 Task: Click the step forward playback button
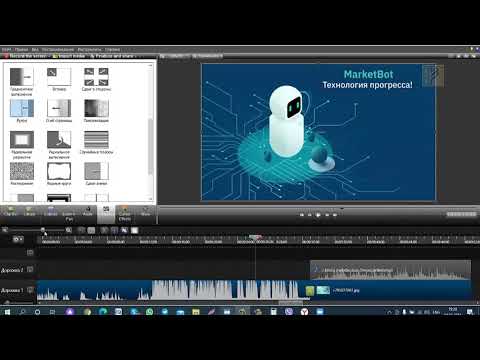click(x=327, y=215)
